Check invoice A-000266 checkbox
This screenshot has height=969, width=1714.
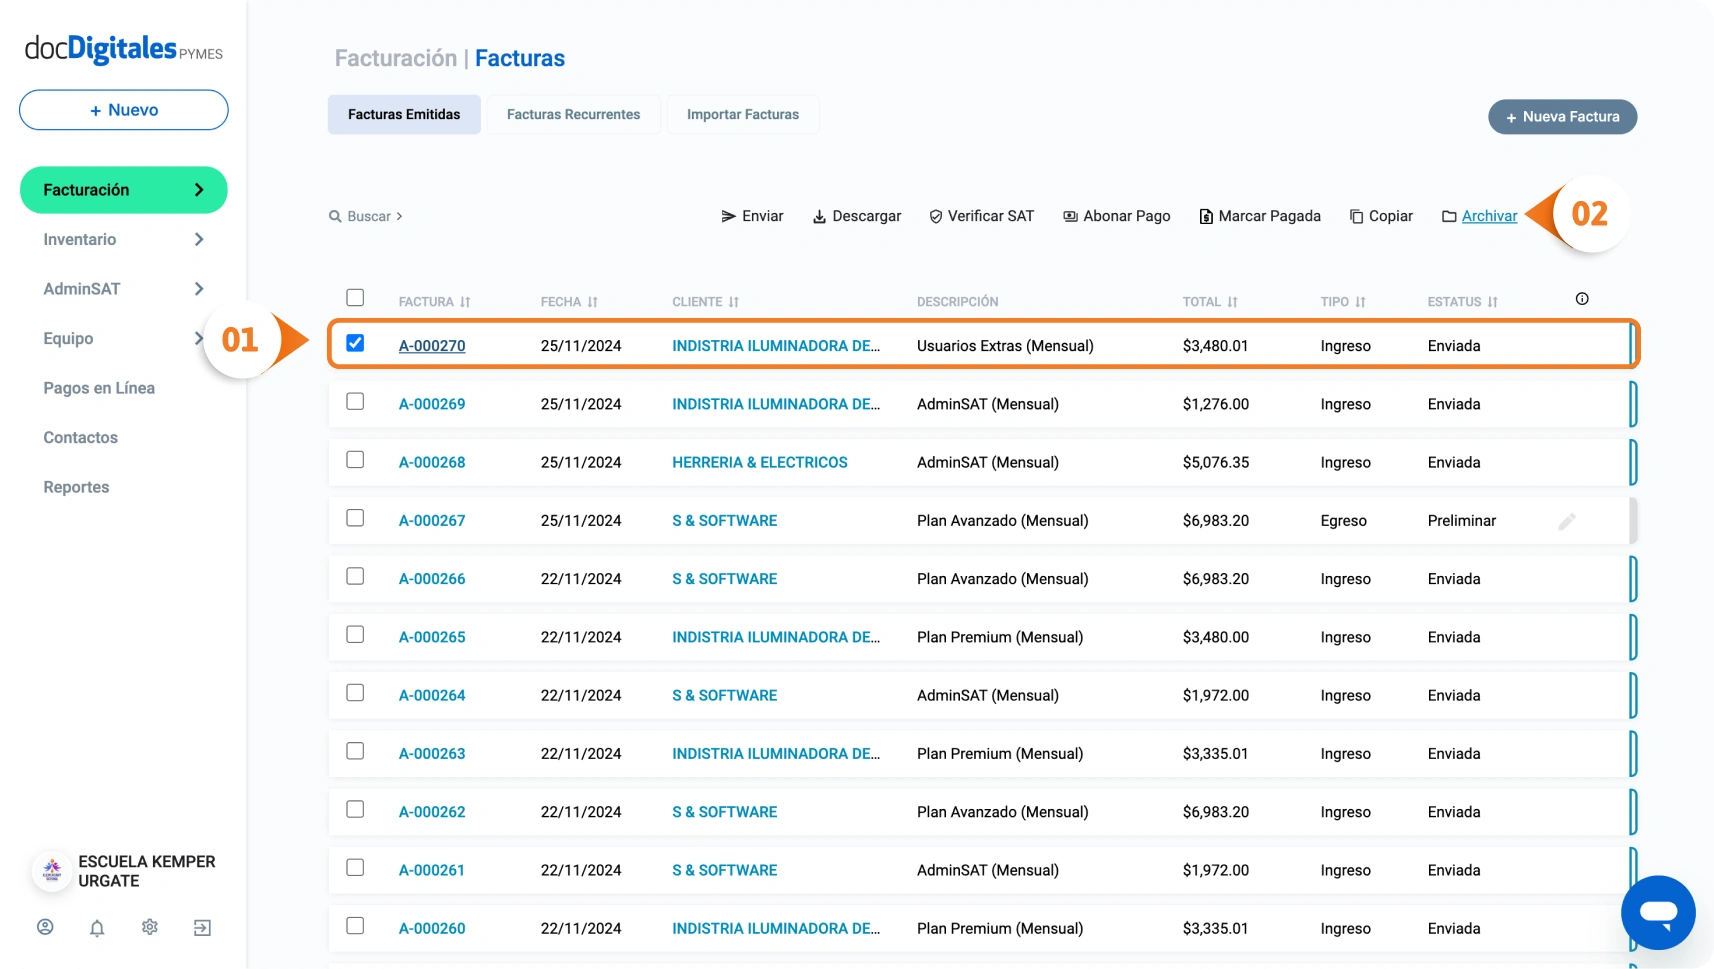point(355,576)
